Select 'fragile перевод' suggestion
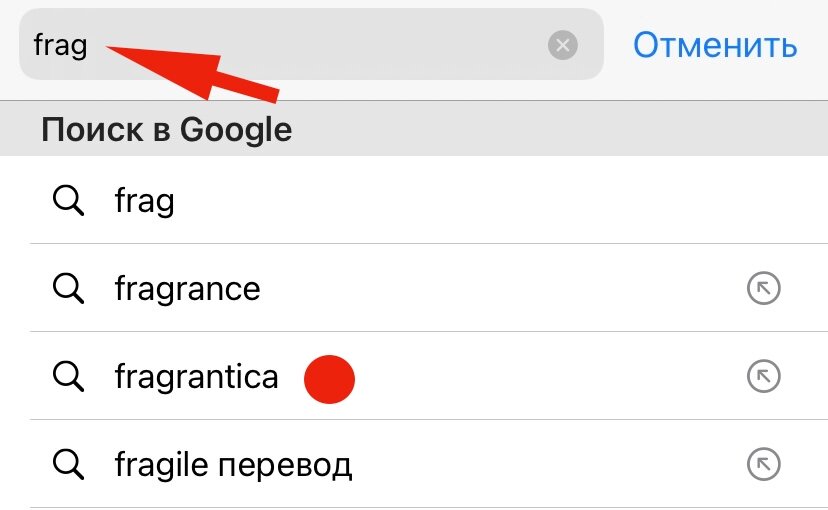 [x=233, y=465]
